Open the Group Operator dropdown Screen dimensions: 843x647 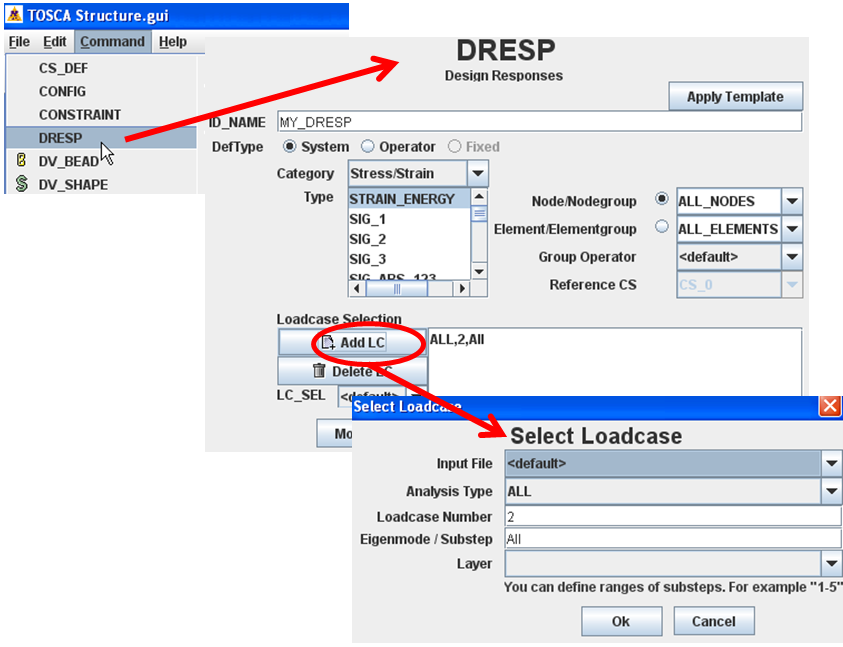pos(791,257)
